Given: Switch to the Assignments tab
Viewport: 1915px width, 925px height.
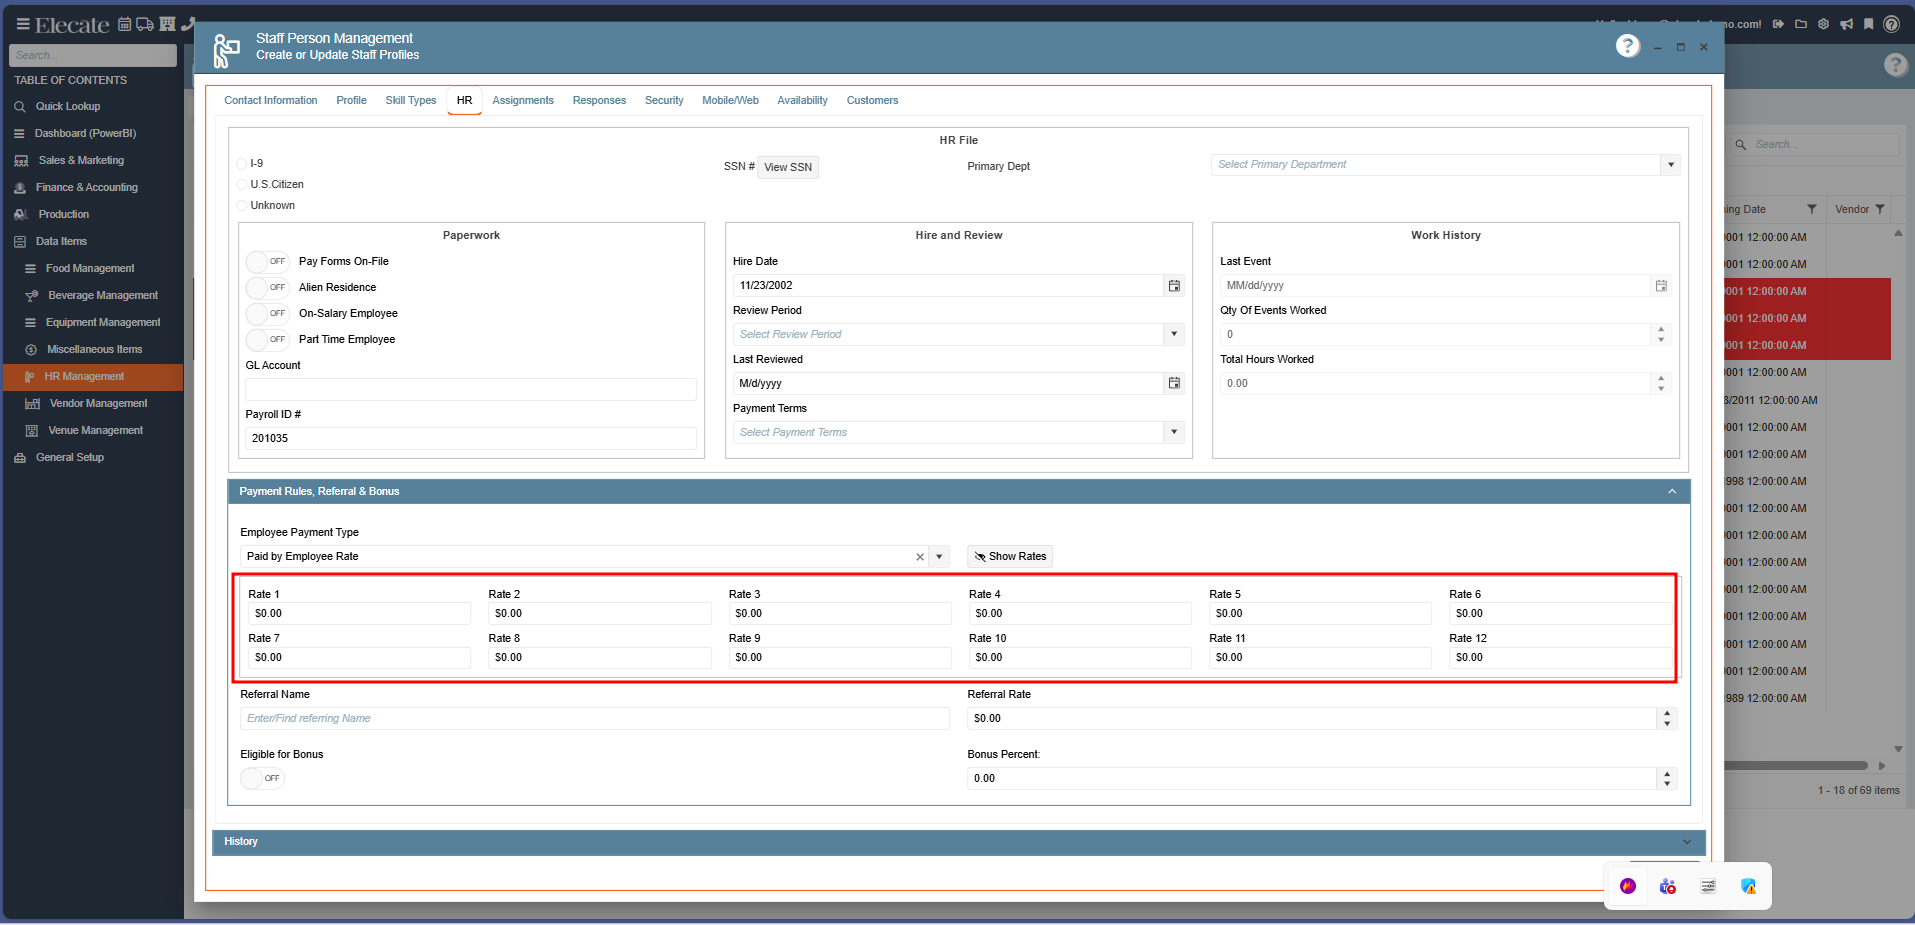Looking at the screenshot, I should tap(522, 101).
